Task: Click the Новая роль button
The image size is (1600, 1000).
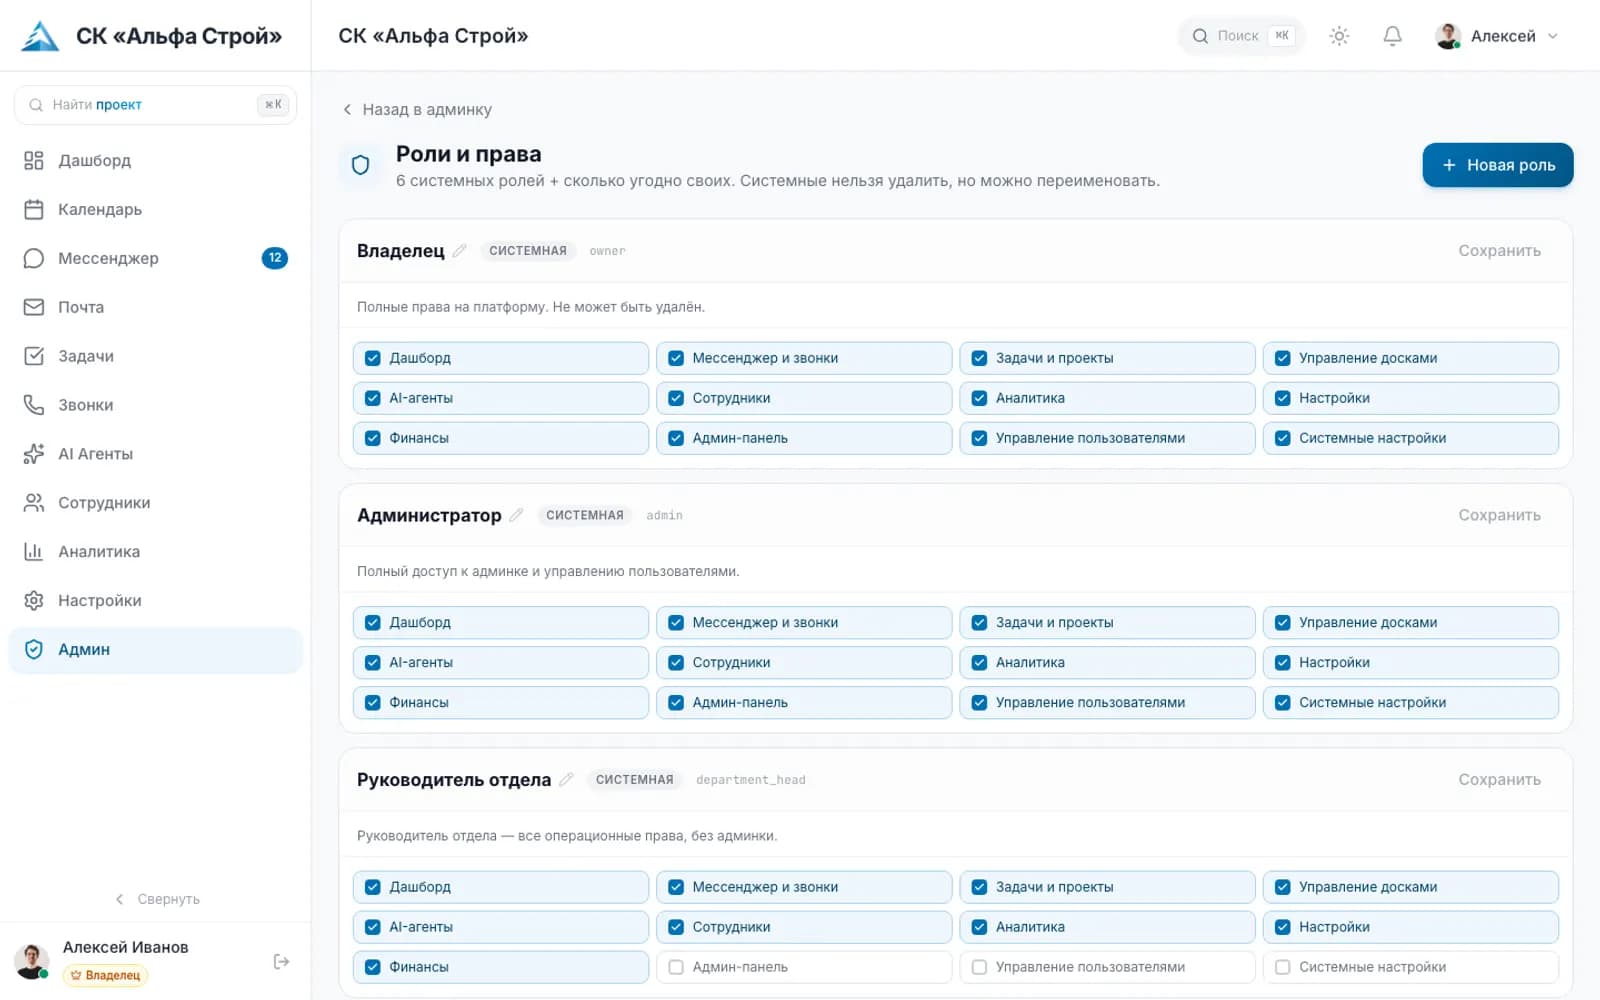Action: pyautogui.click(x=1497, y=165)
